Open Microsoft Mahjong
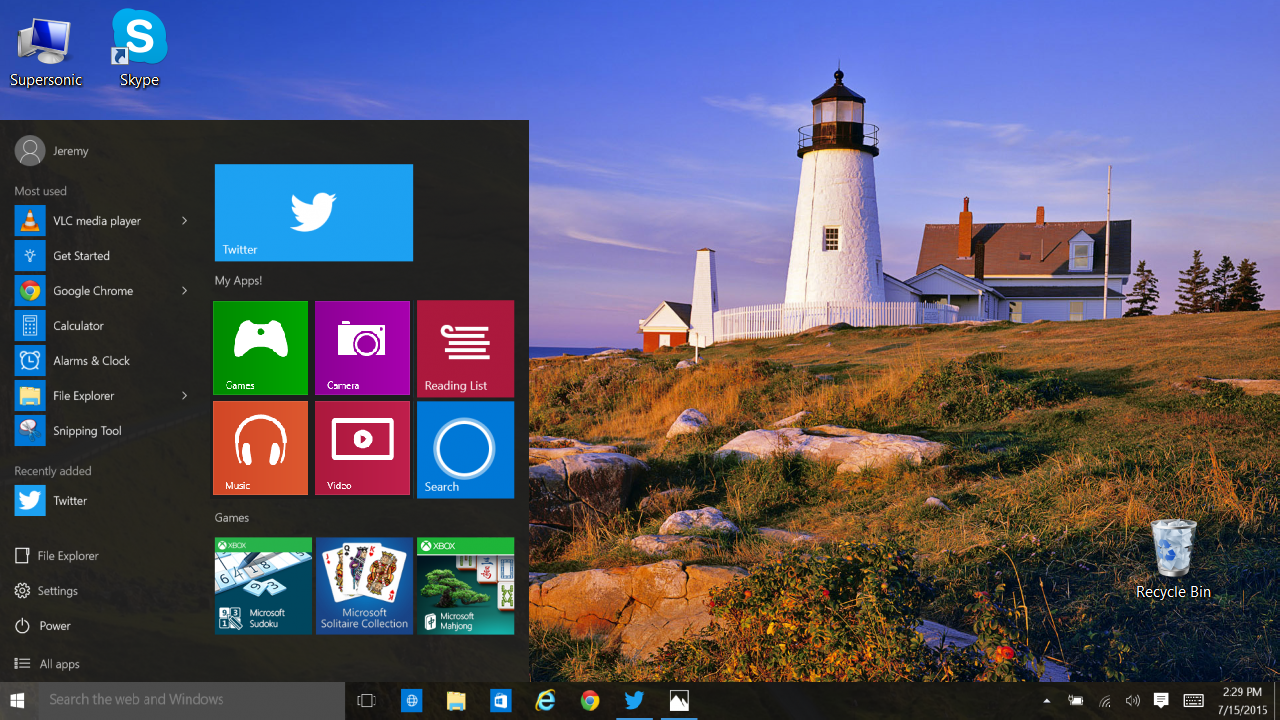This screenshot has height=720, width=1280. [465, 585]
